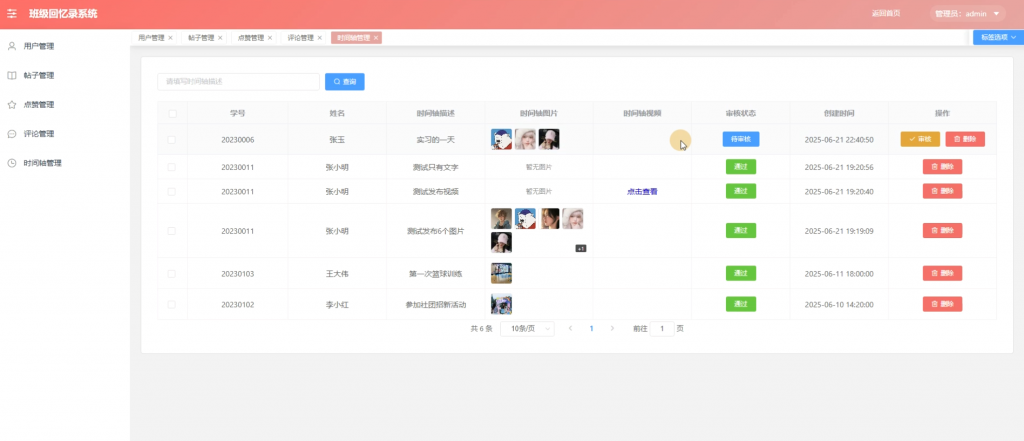Switch to the 点赞管理 tab
Image resolution: width=1024 pixels, height=441 pixels.
[251, 38]
